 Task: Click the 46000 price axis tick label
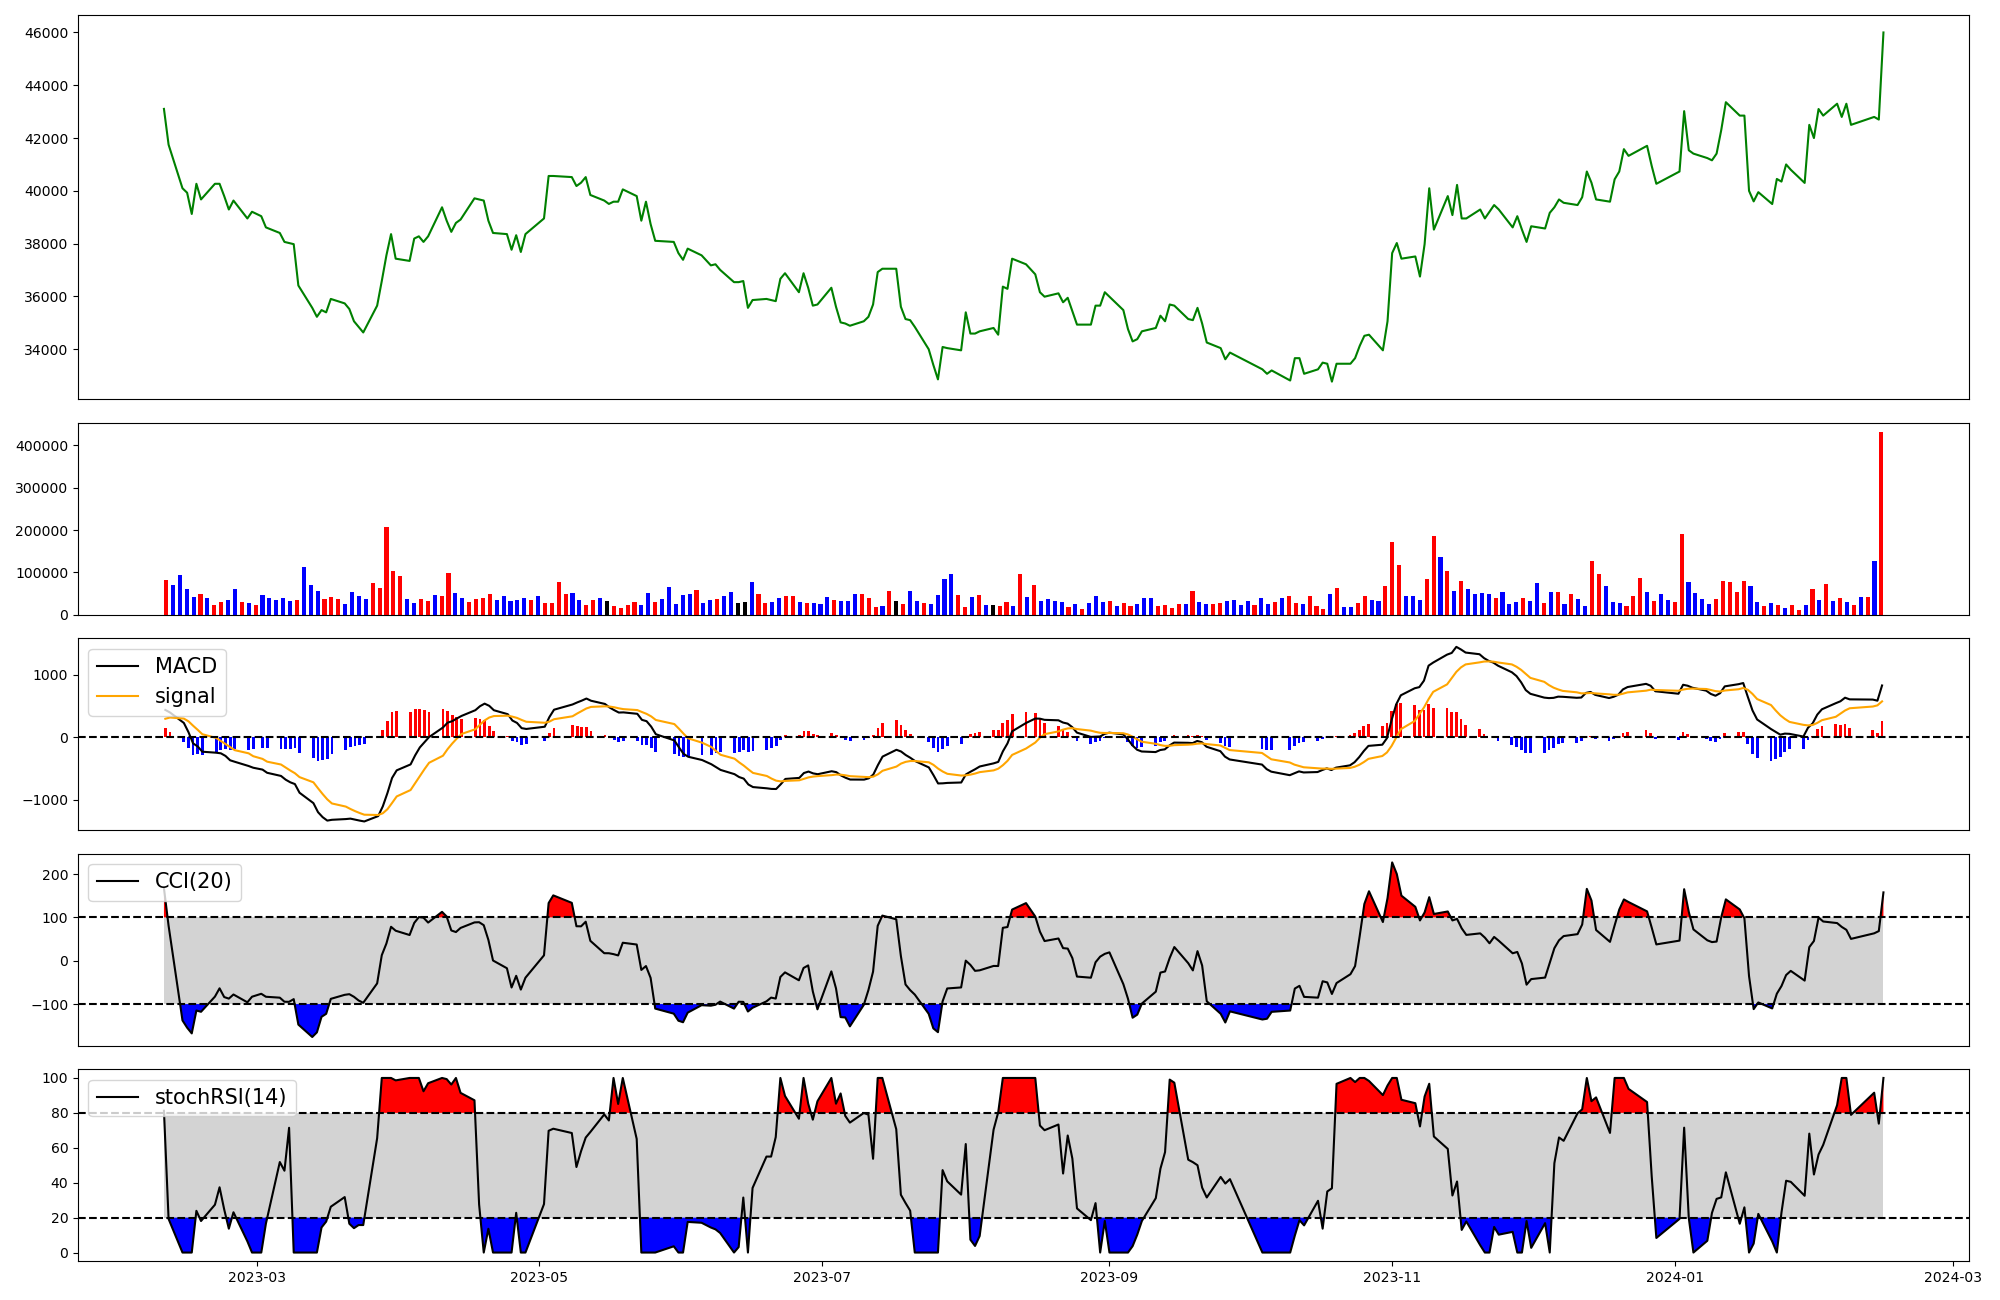[48, 33]
